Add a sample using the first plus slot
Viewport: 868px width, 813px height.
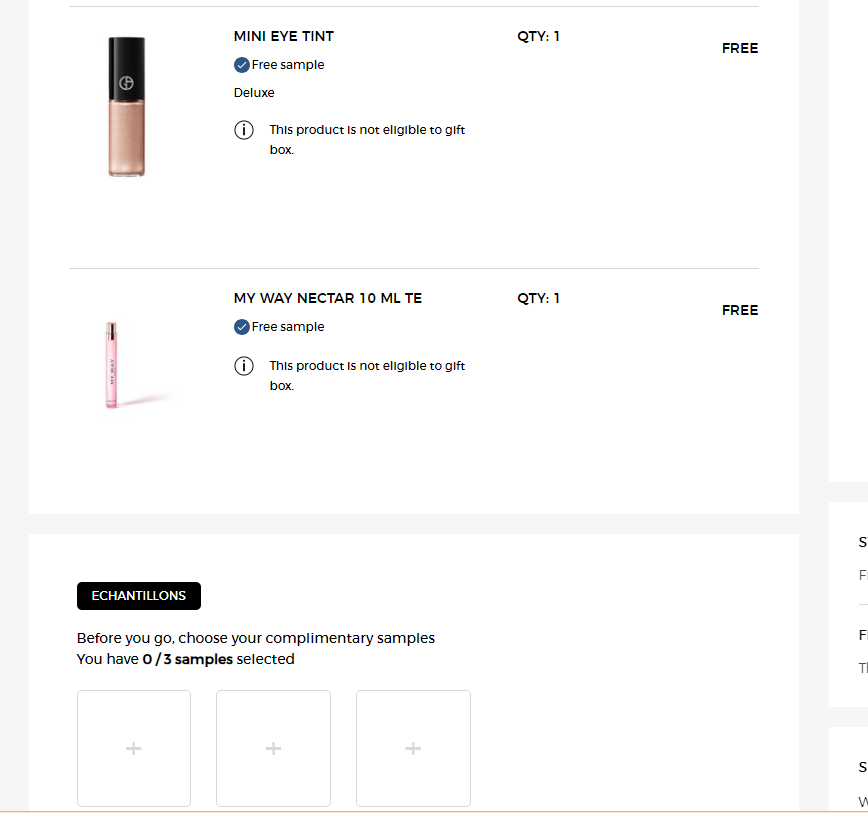click(x=134, y=748)
